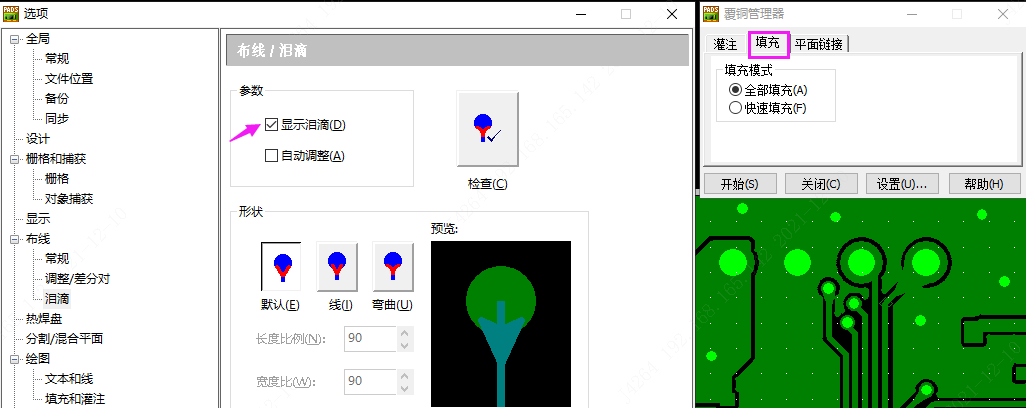
Task: Click the PADS icon in the 覆铜管理器 title bar
Action: 711,13
